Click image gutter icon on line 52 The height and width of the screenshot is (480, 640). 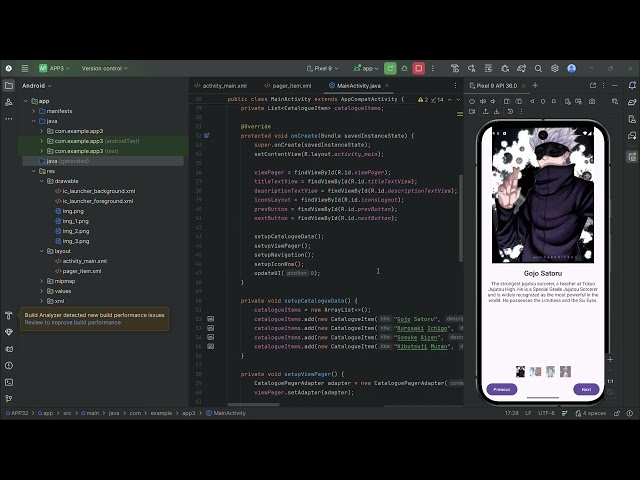tap(211, 319)
